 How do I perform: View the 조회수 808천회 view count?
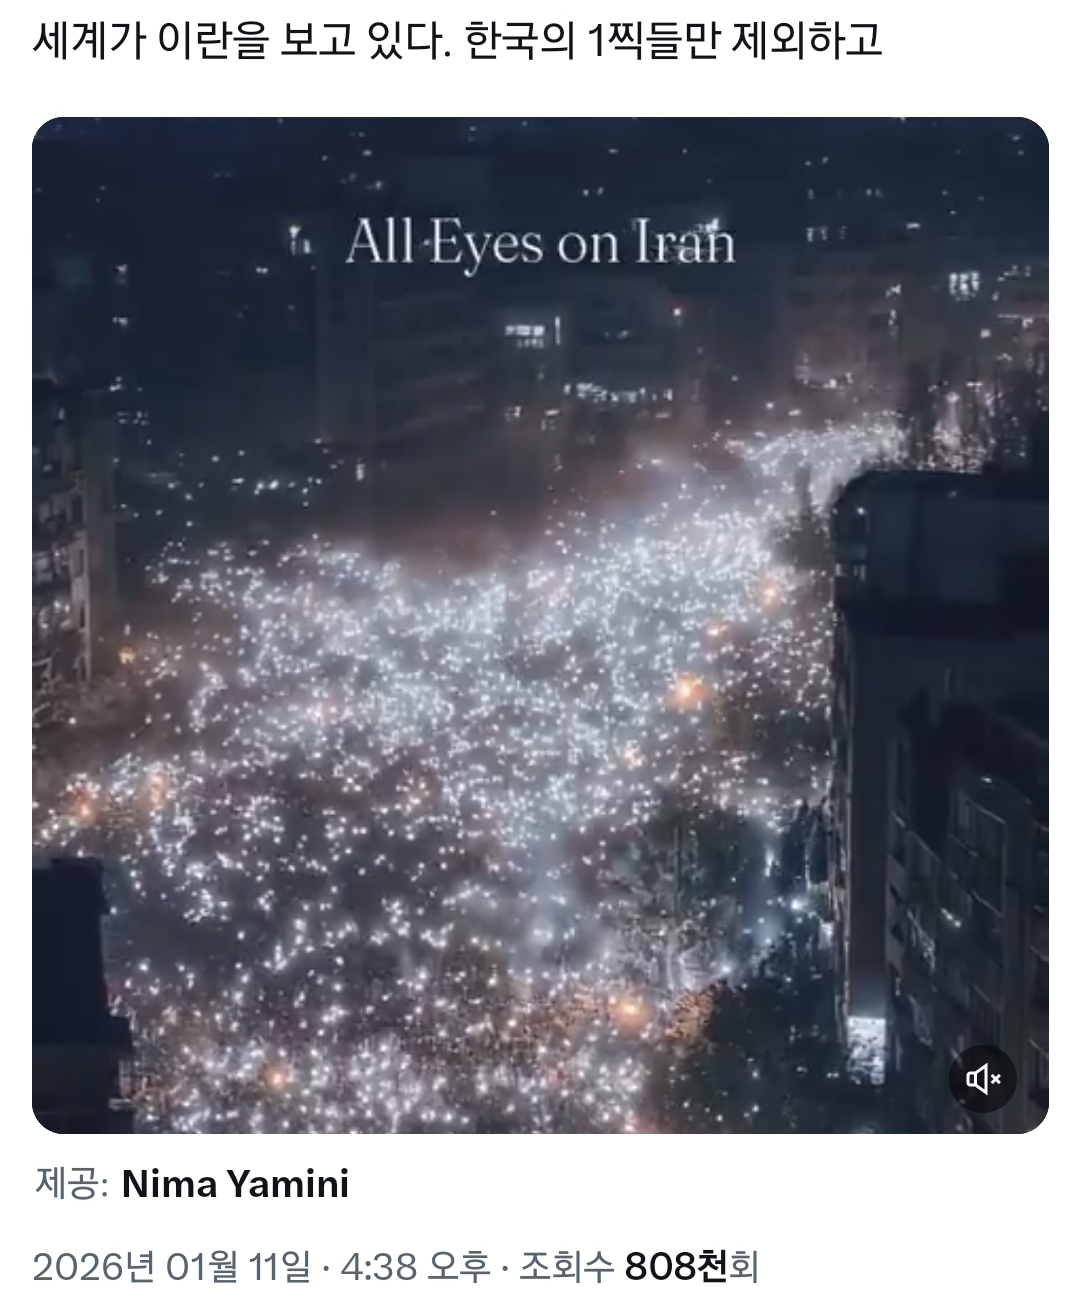click(x=639, y=1267)
